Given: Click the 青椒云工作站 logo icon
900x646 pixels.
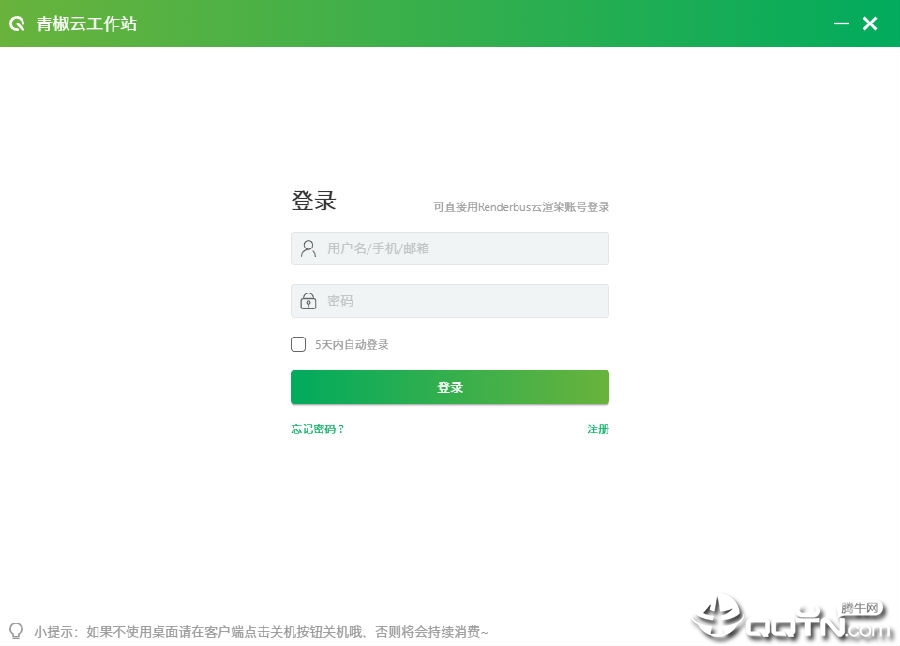Looking at the screenshot, I should 17,24.
